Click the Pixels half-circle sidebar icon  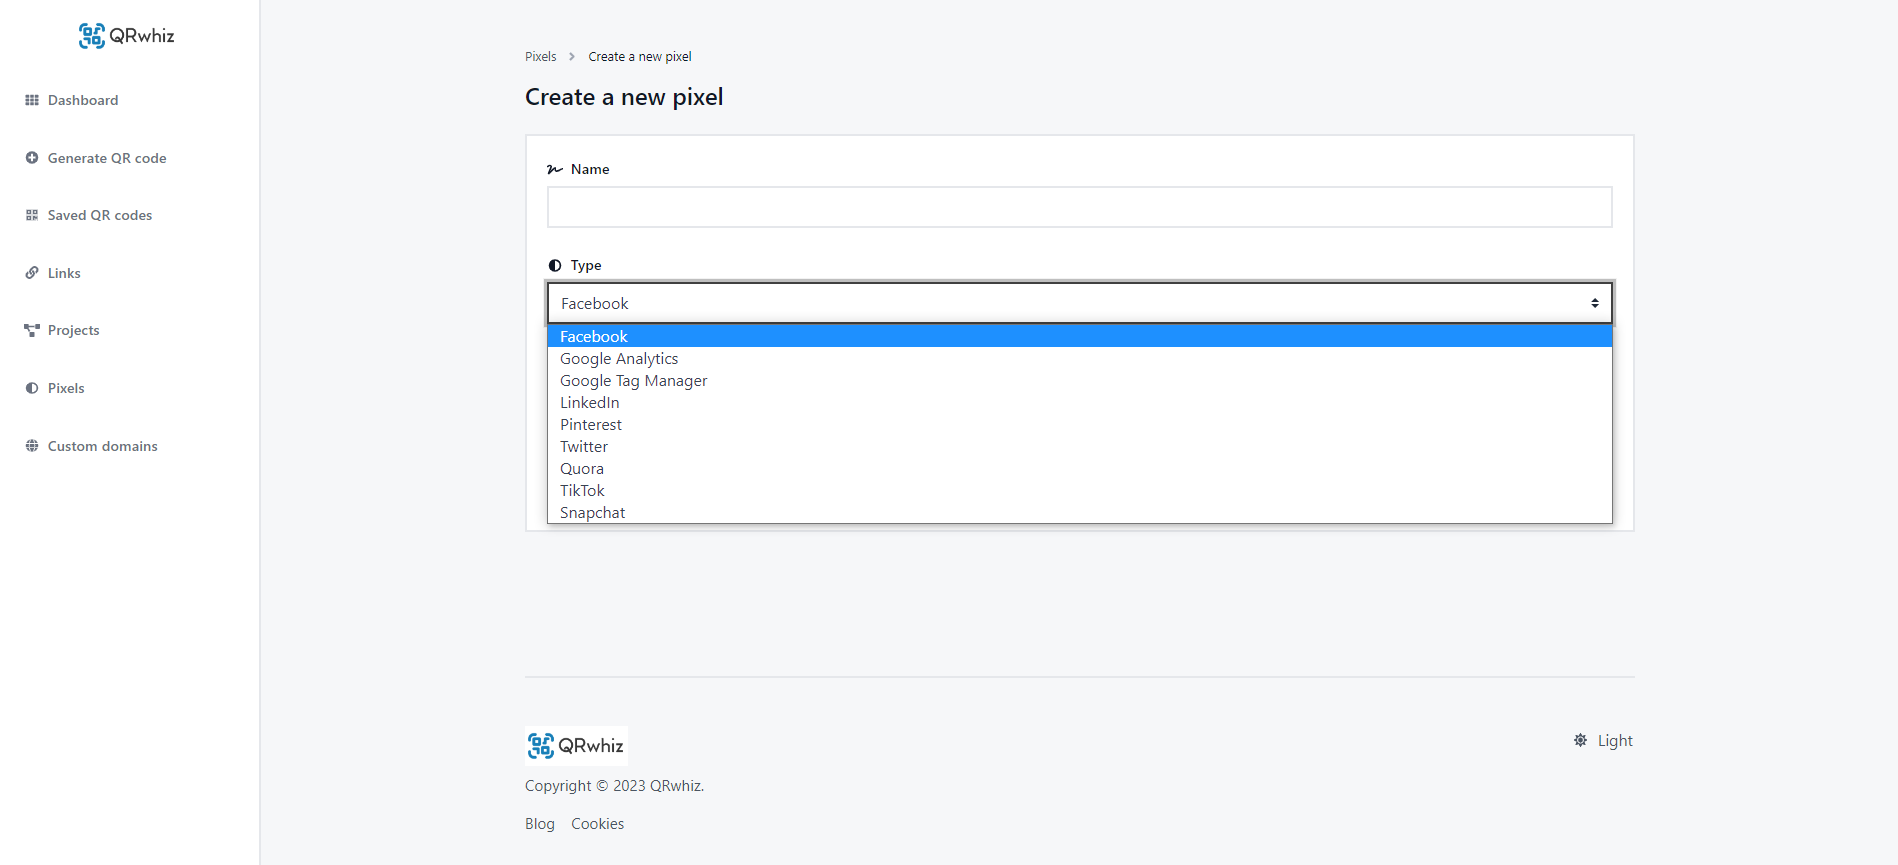32,388
